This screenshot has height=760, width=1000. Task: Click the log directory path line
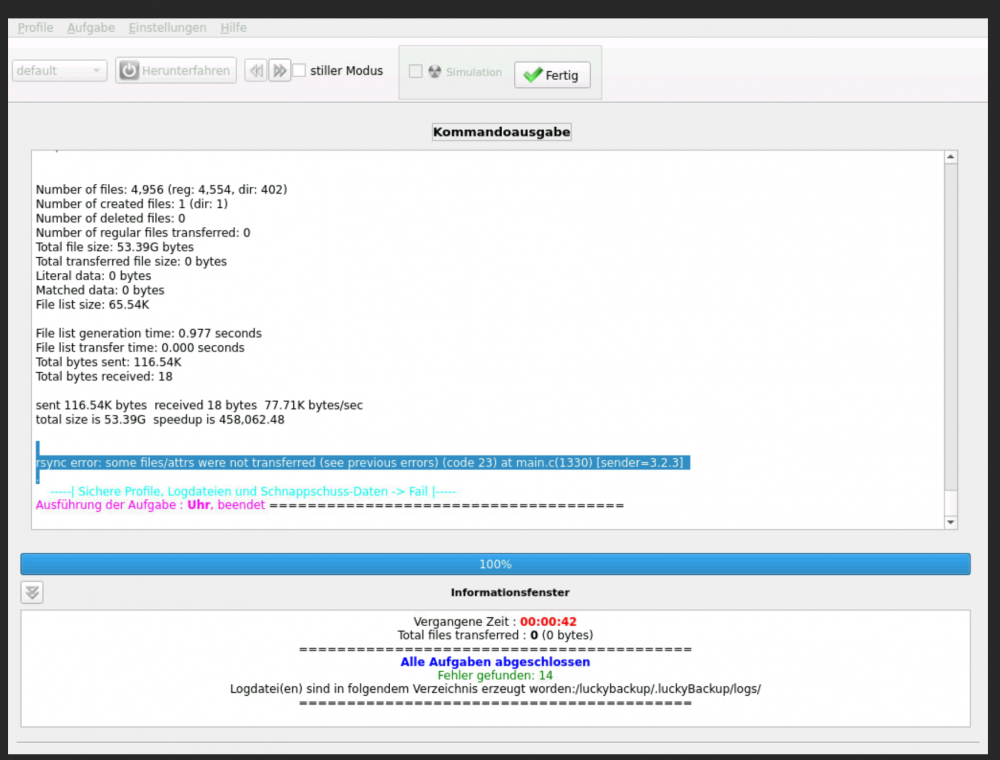point(496,689)
